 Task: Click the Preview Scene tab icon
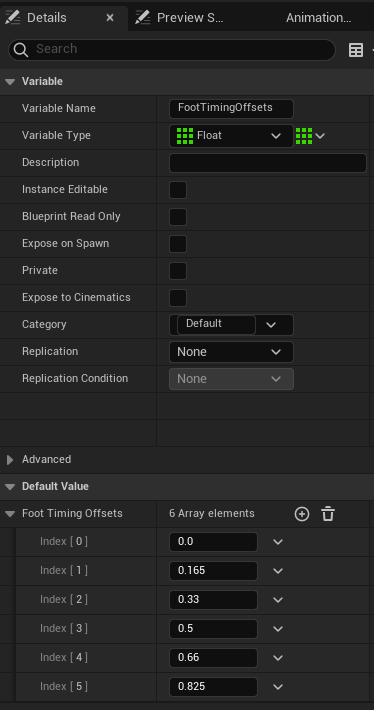[x=143, y=18]
